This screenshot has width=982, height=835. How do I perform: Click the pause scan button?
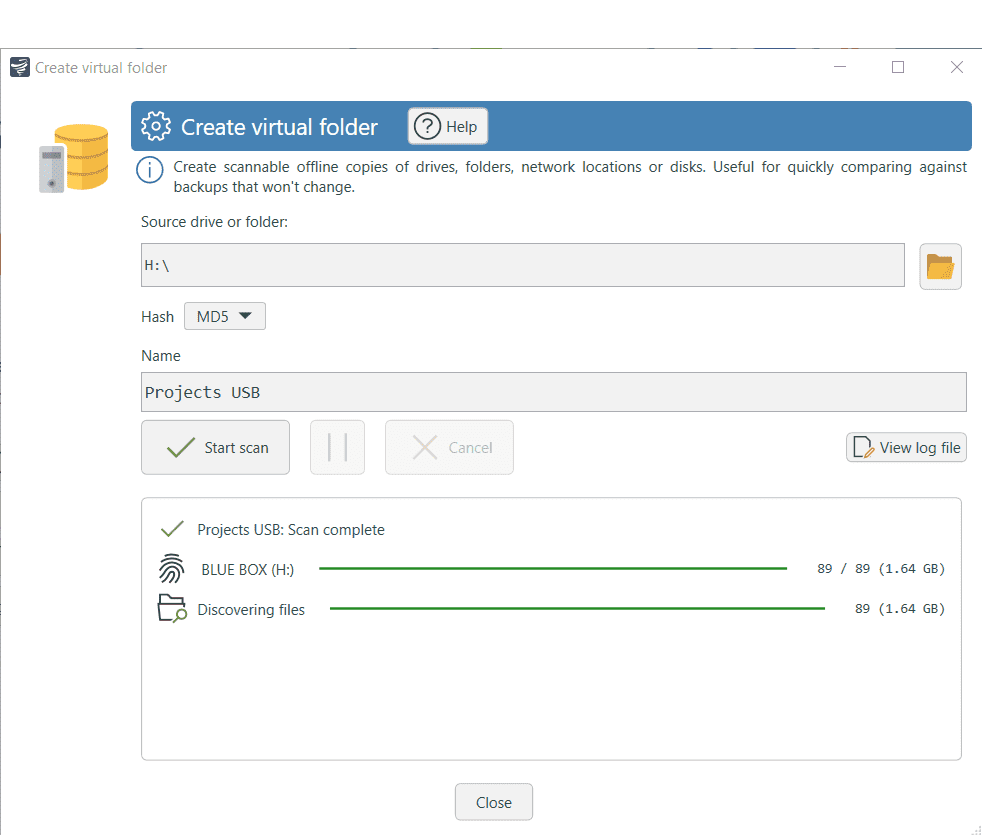point(337,447)
